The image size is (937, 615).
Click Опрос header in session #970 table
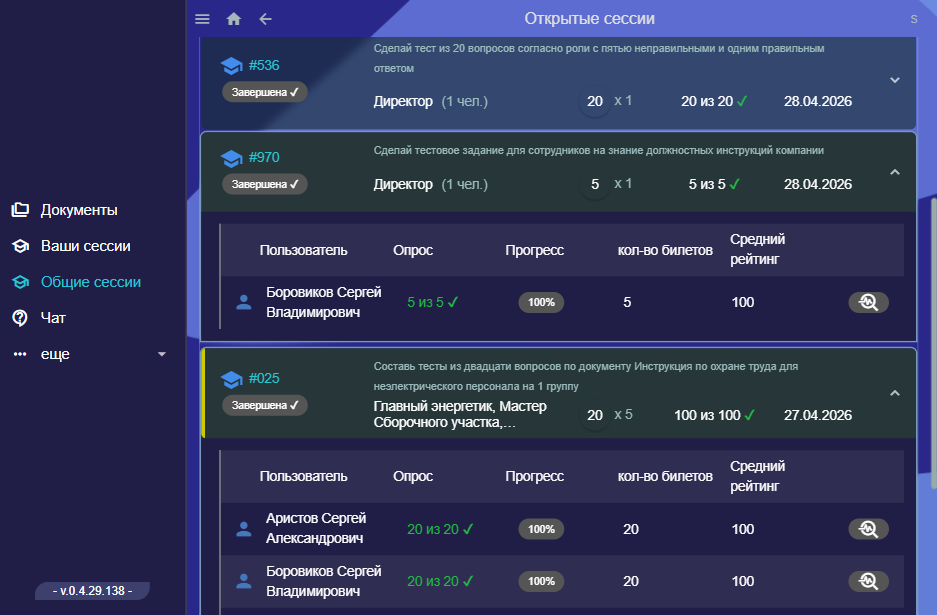413,250
